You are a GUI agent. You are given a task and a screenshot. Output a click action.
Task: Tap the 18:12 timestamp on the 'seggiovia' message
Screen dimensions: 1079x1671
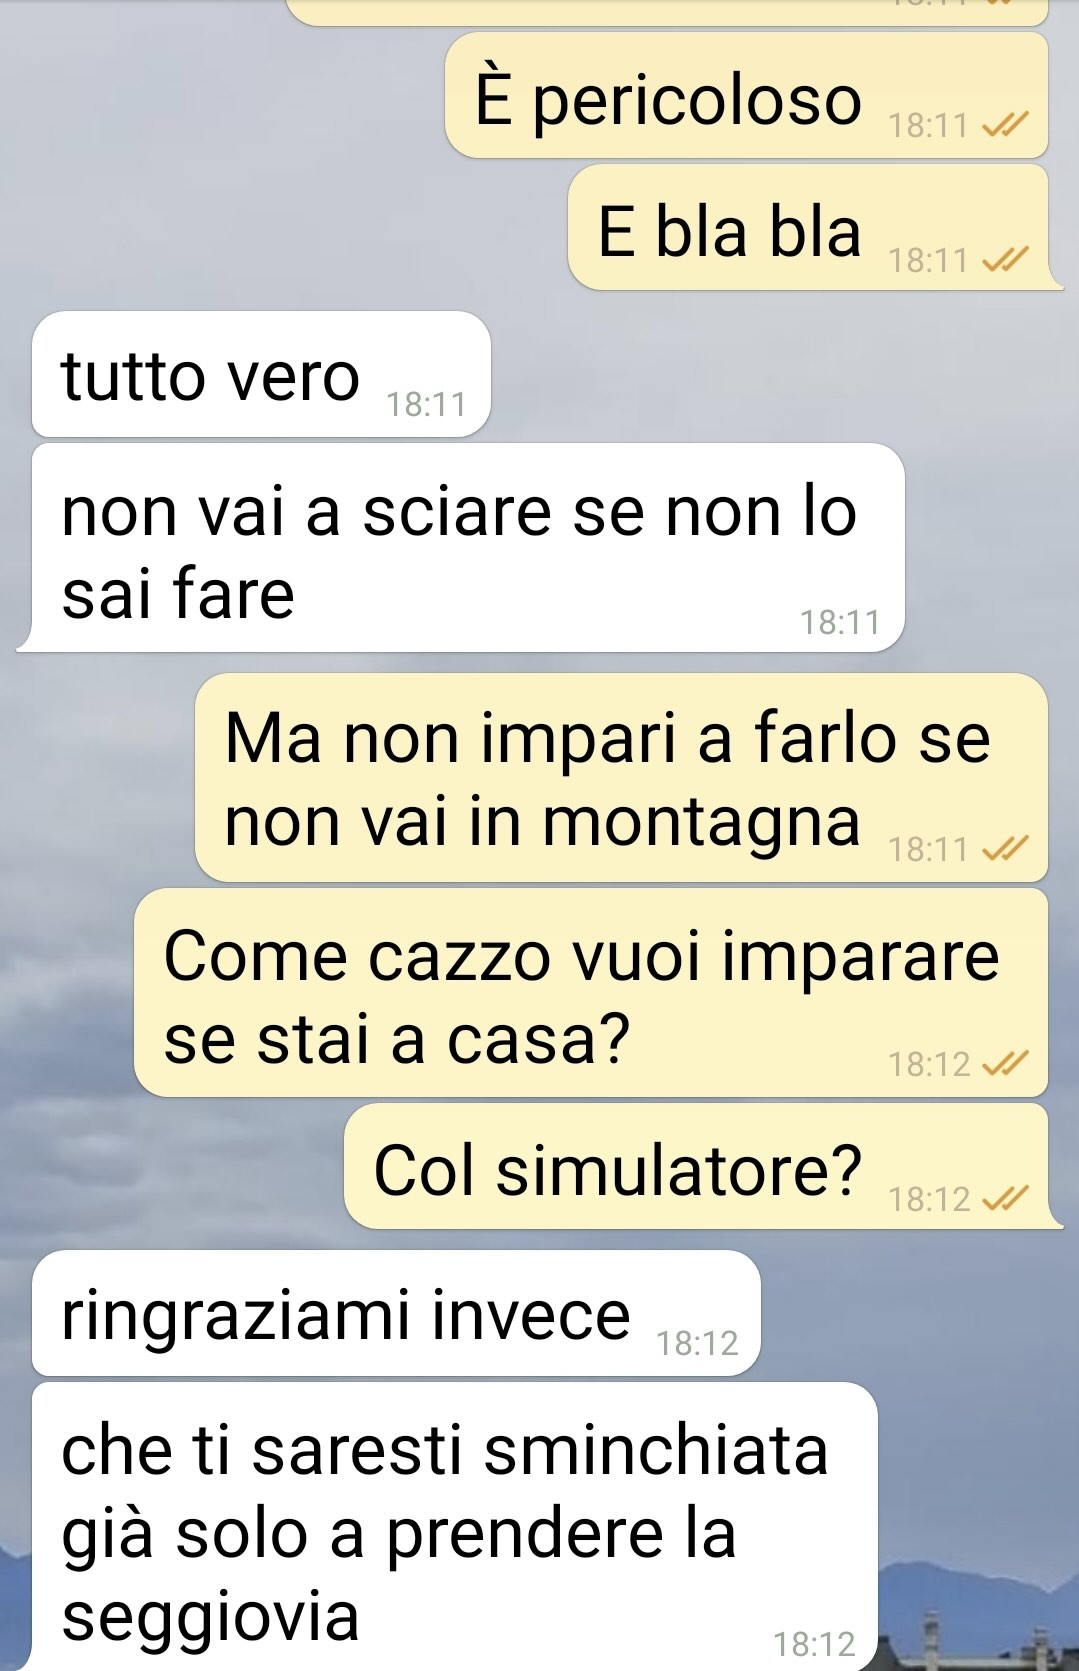[x=814, y=1644]
